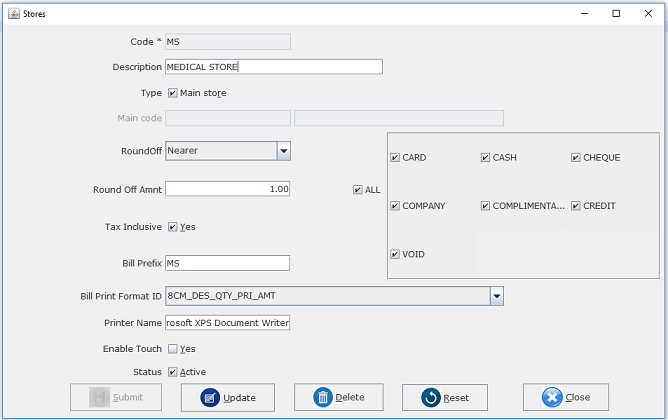Click the Java icon in the title bar

tap(12, 14)
